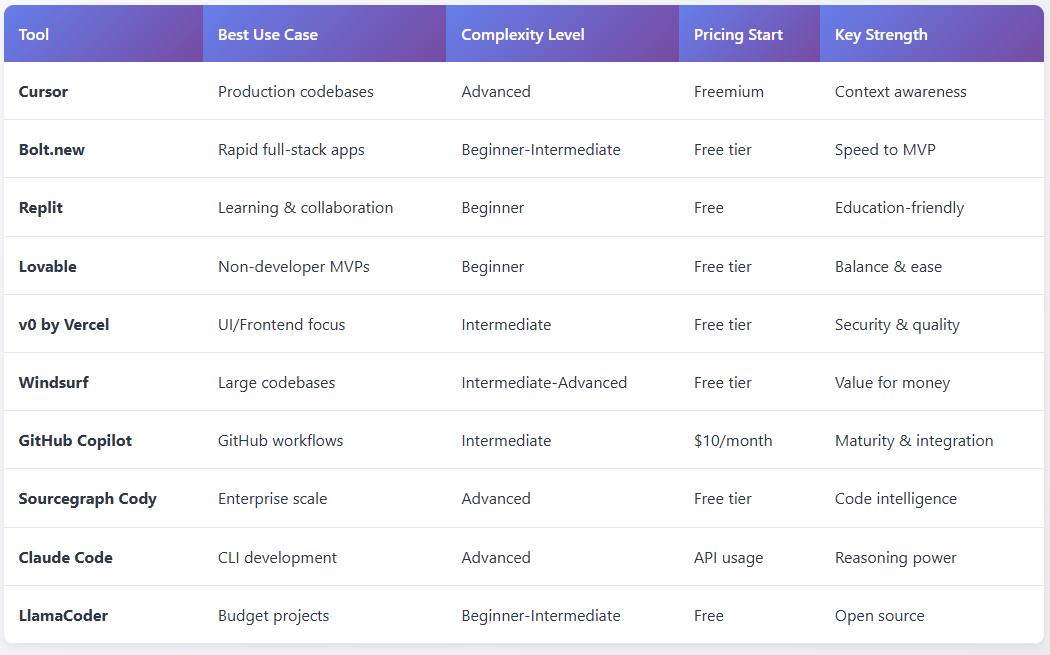Click the Complexity Level column header
The height and width of the screenshot is (655, 1050).
coord(522,35)
